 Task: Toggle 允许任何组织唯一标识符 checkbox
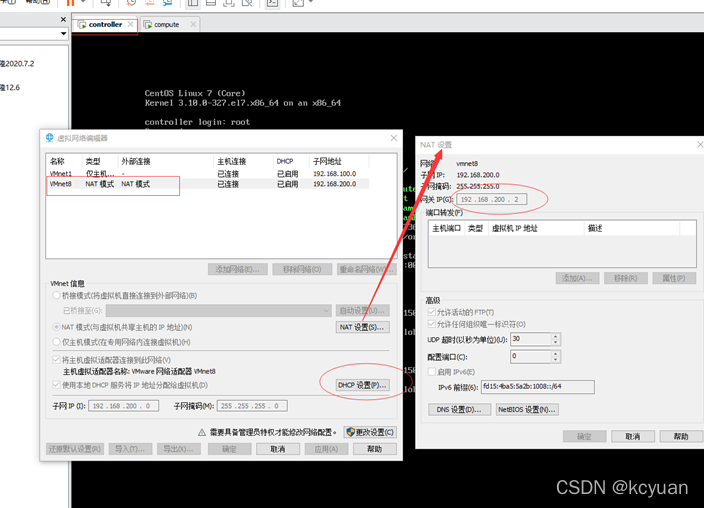[431, 324]
